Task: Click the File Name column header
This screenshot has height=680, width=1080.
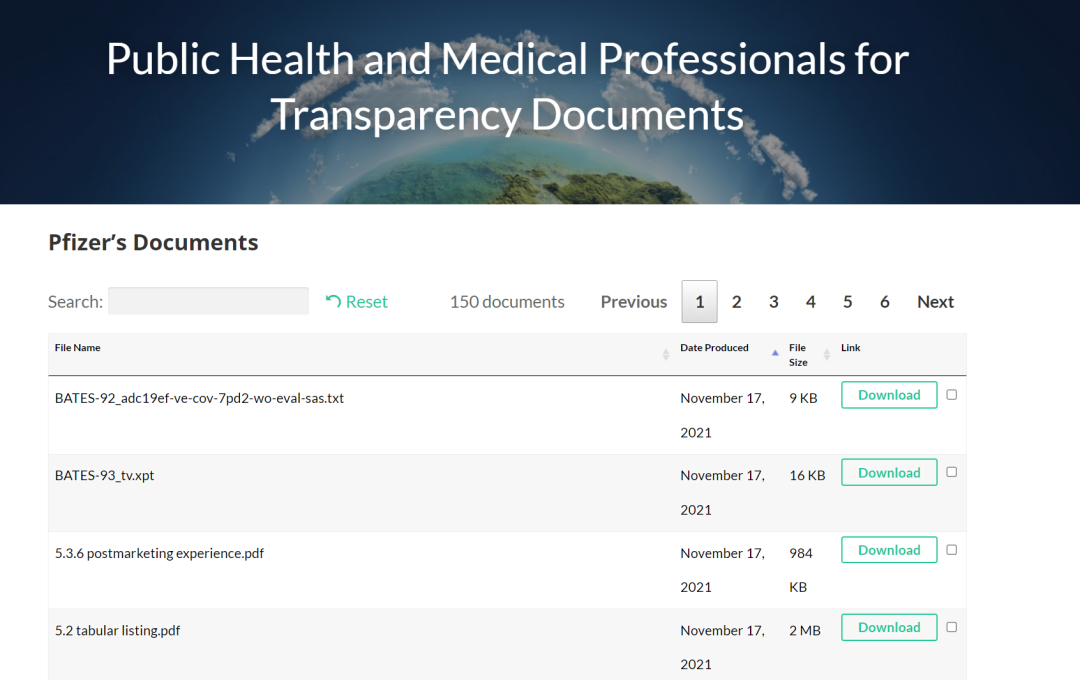Action: point(77,348)
